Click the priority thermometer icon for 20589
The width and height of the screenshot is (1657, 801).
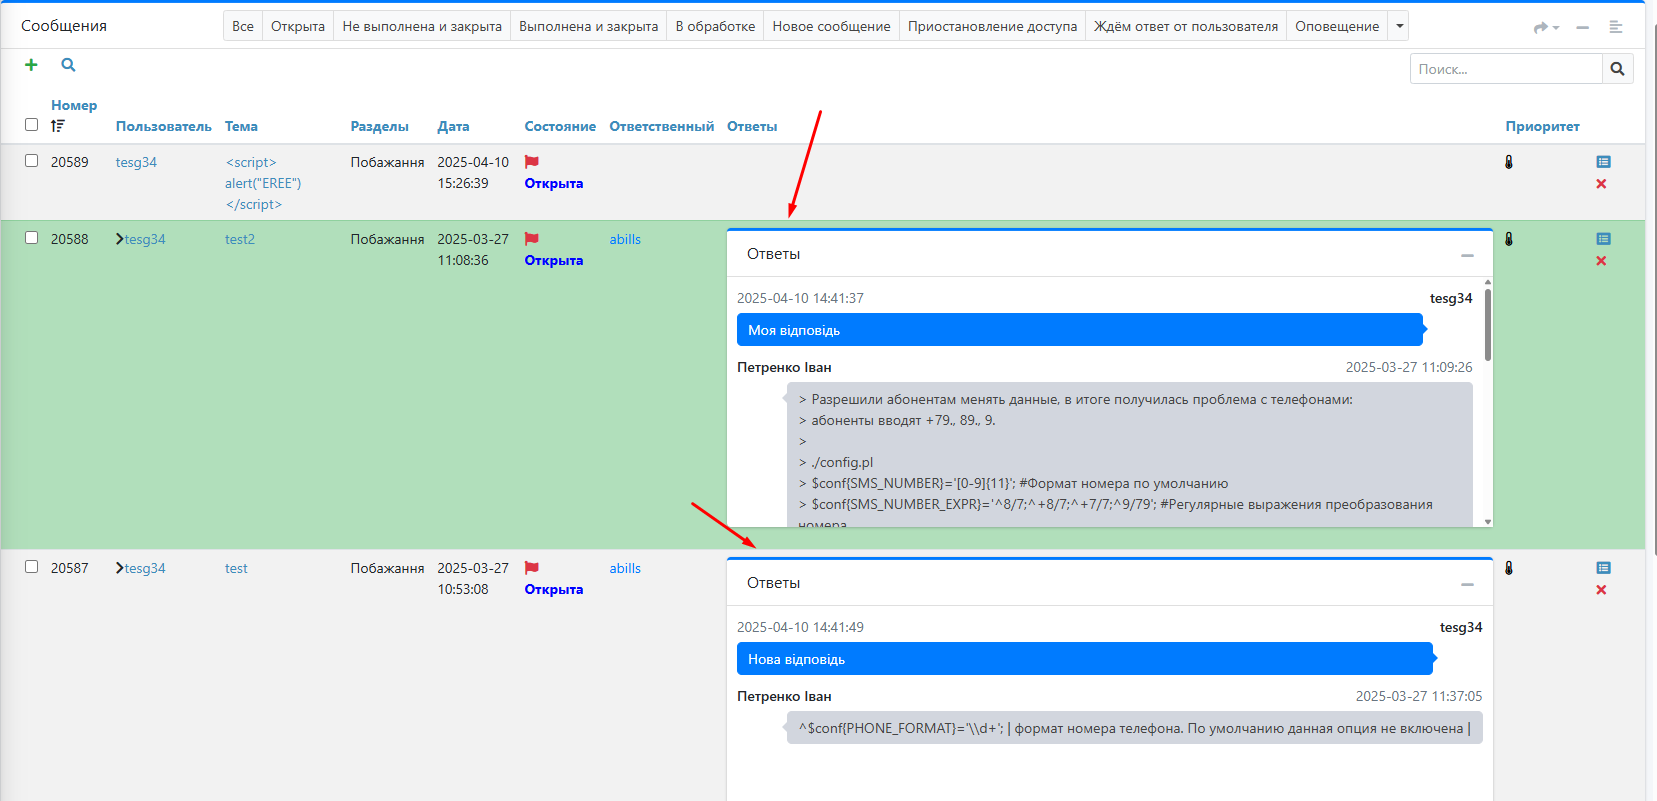[x=1509, y=162]
